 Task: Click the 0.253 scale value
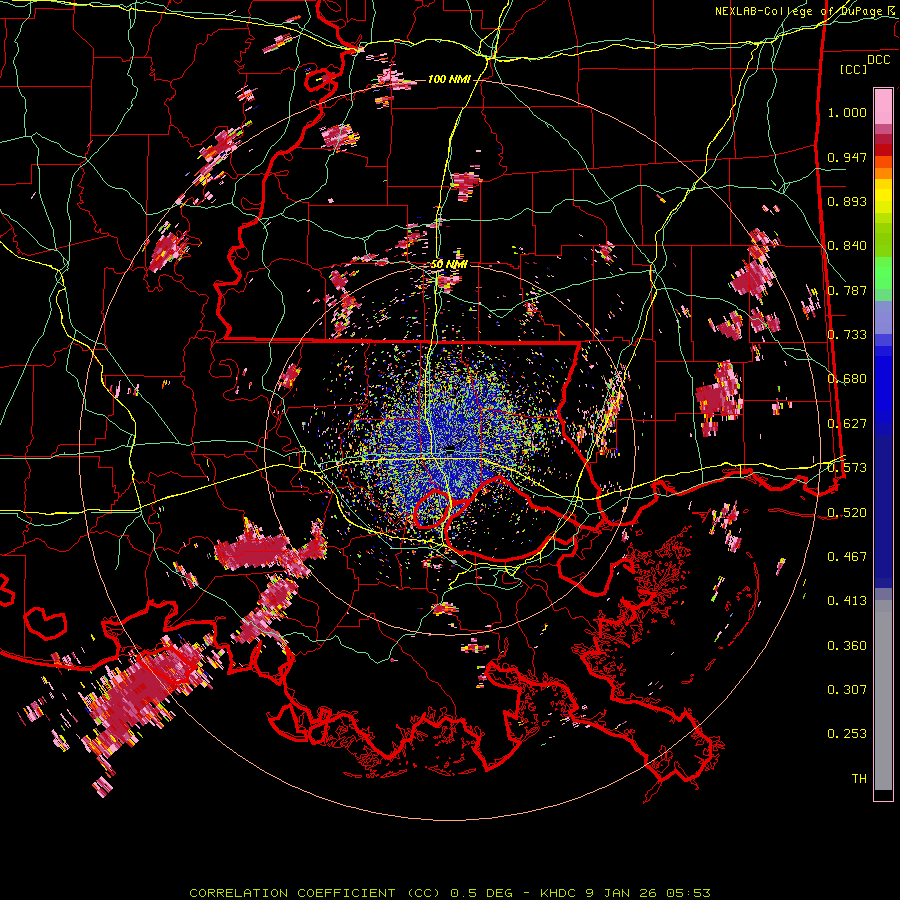[x=847, y=734]
